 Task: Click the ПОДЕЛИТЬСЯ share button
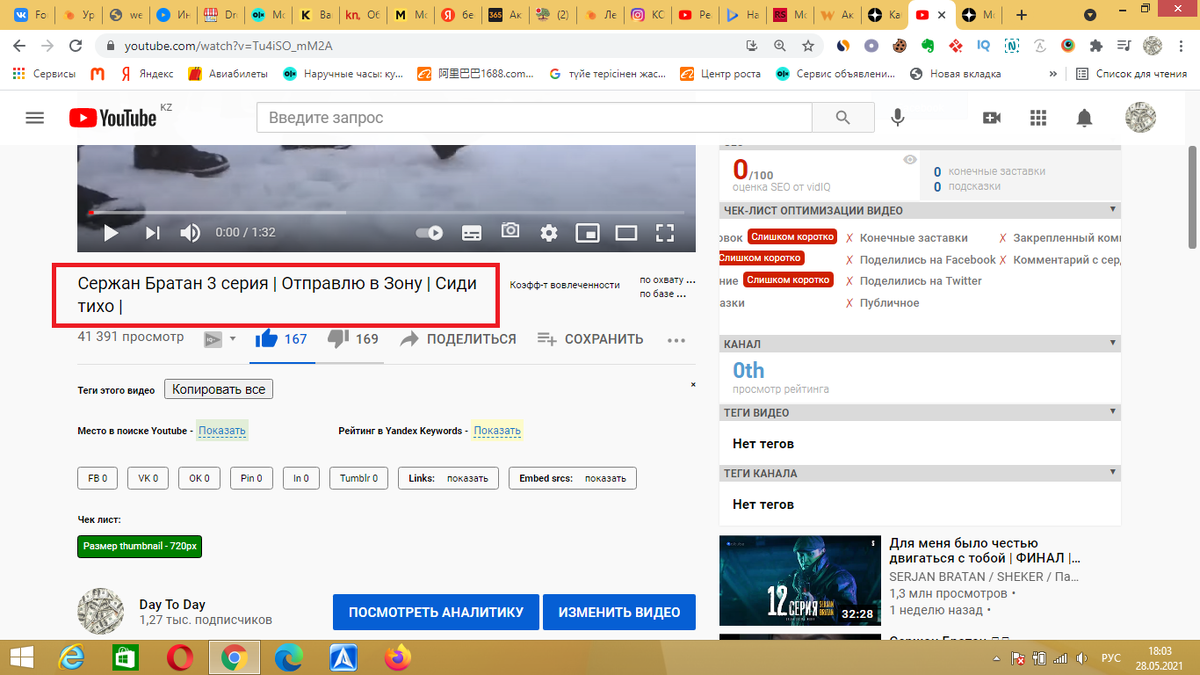coord(458,339)
